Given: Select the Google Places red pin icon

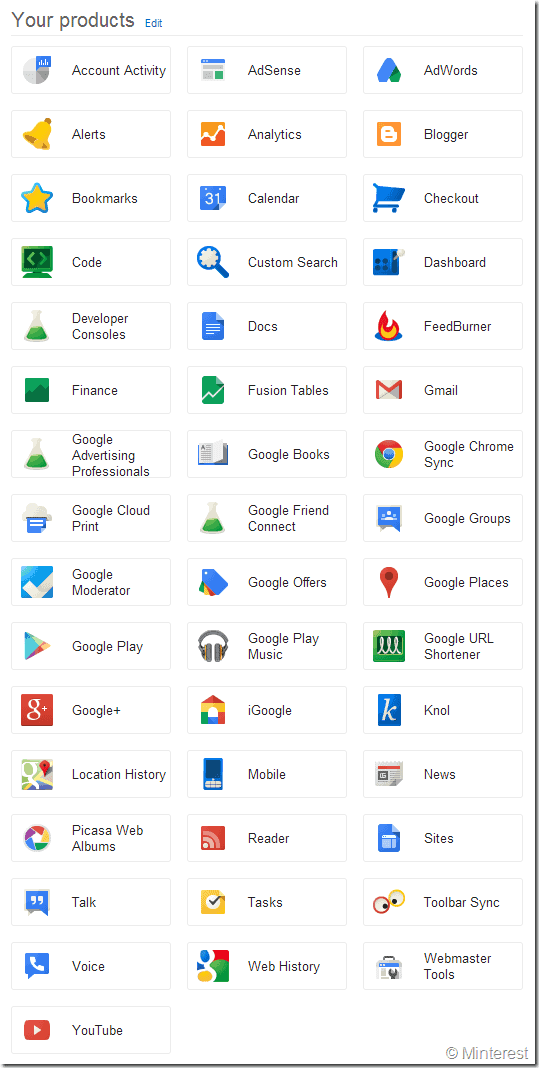Looking at the screenshot, I should click(389, 582).
